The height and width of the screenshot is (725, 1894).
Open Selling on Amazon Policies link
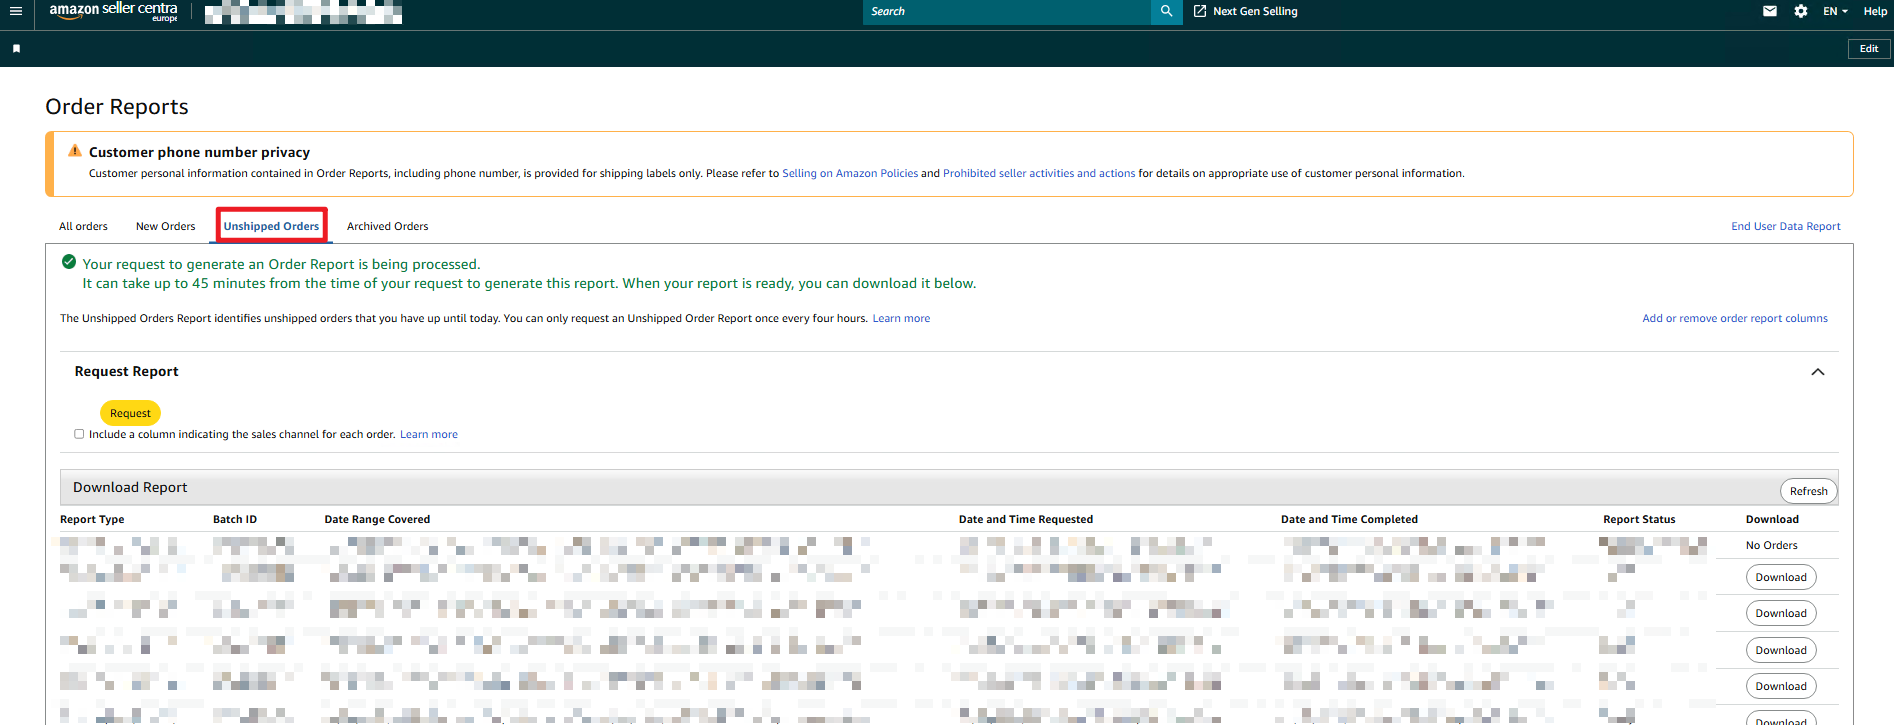coord(849,173)
